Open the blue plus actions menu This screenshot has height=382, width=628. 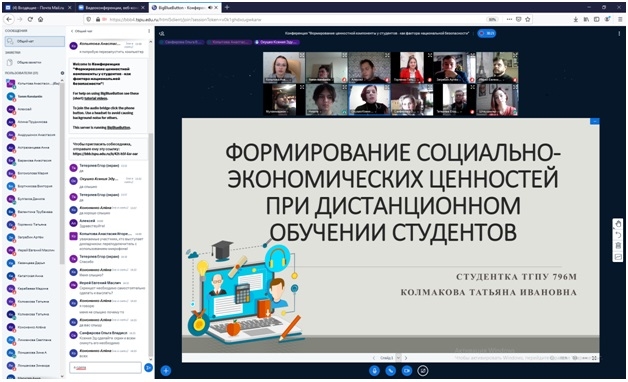click(166, 371)
